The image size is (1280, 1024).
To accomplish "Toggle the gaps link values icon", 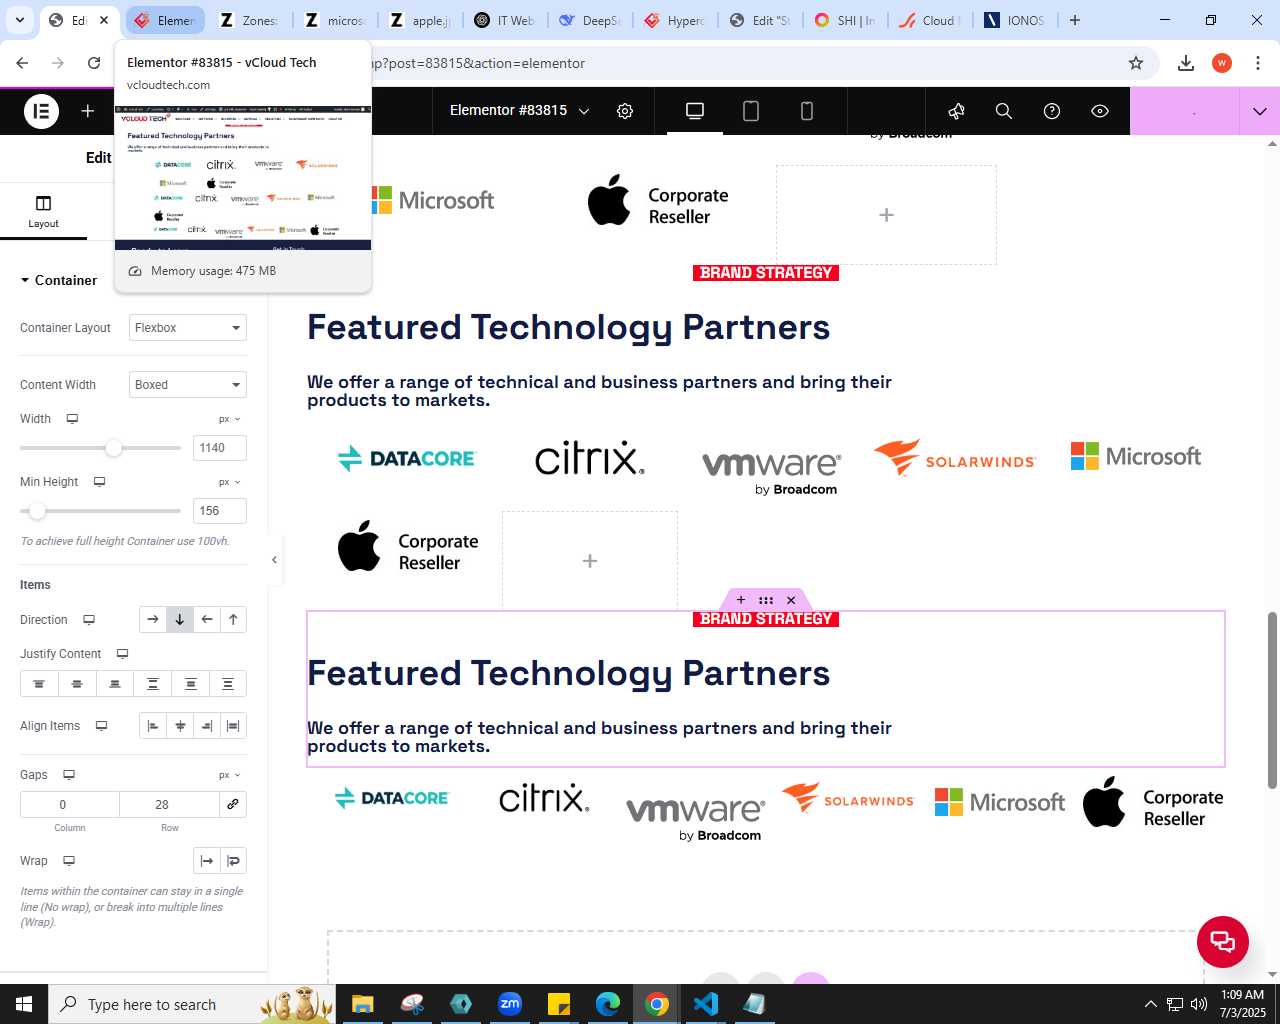I will coord(233,805).
